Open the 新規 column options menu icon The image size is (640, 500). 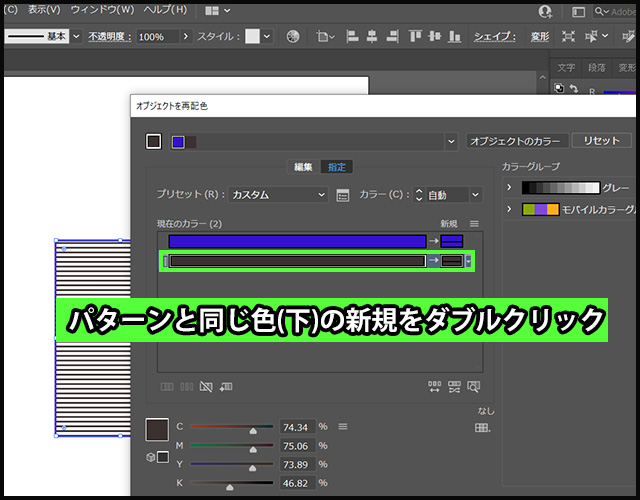tap(474, 224)
